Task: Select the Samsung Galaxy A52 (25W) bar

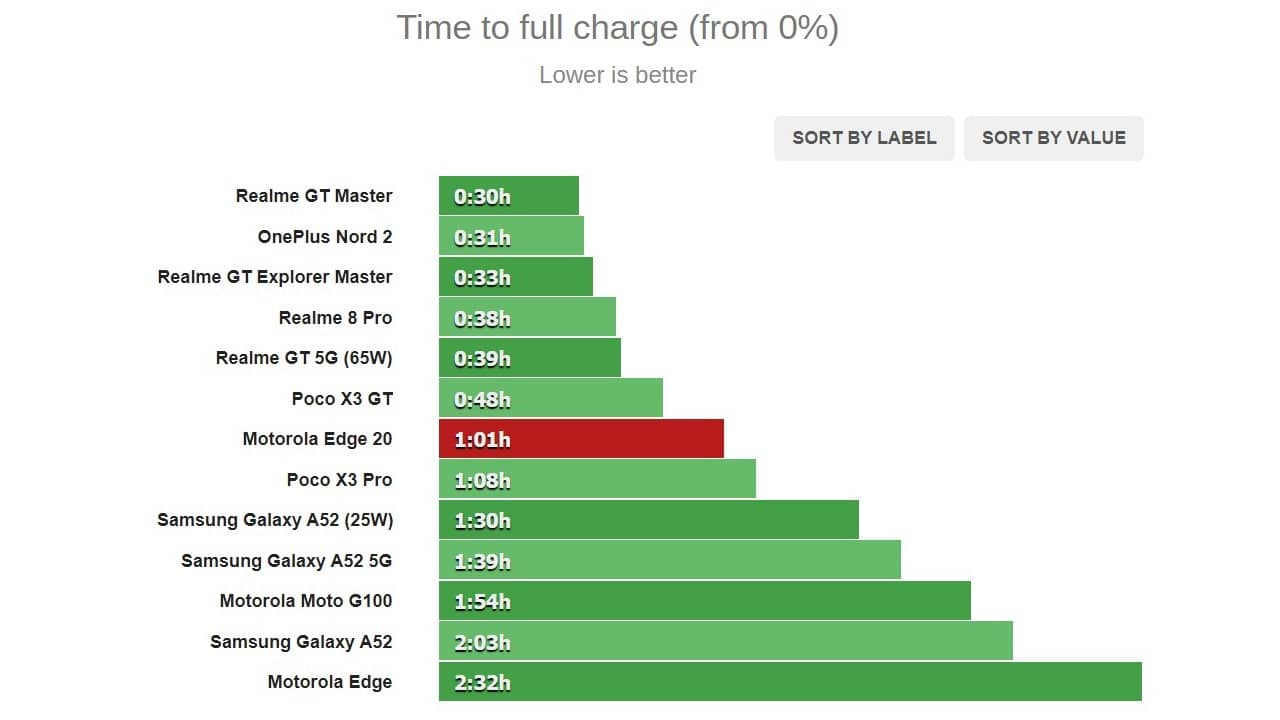Action: (x=648, y=520)
